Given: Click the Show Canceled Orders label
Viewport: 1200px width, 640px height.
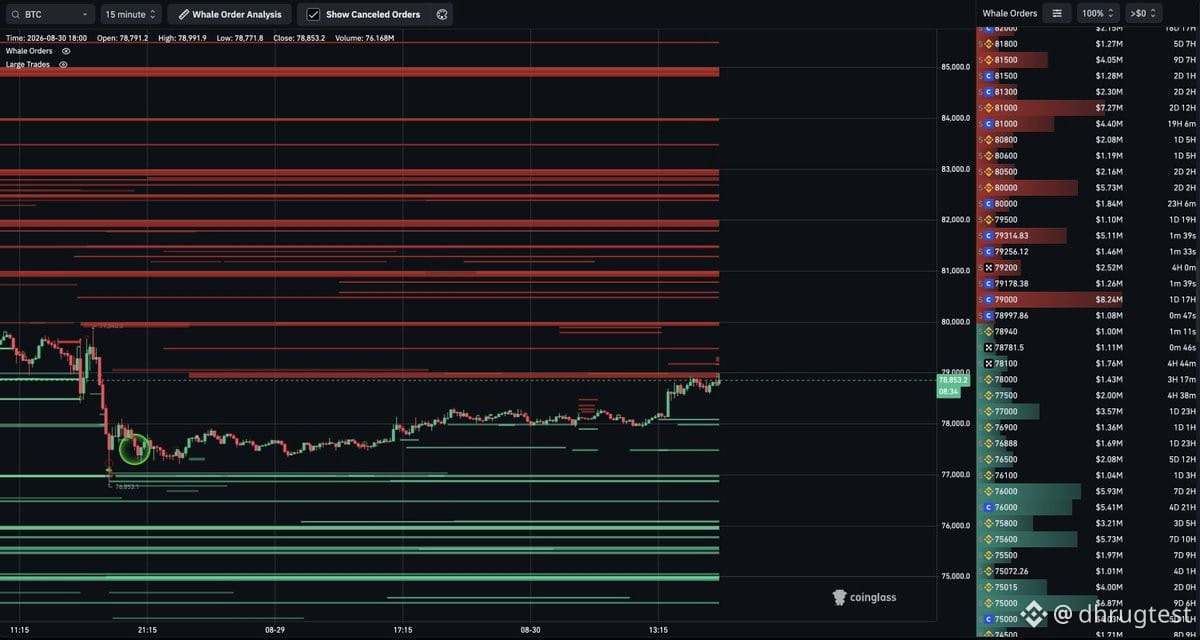Looking at the screenshot, I should click(373, 15).
